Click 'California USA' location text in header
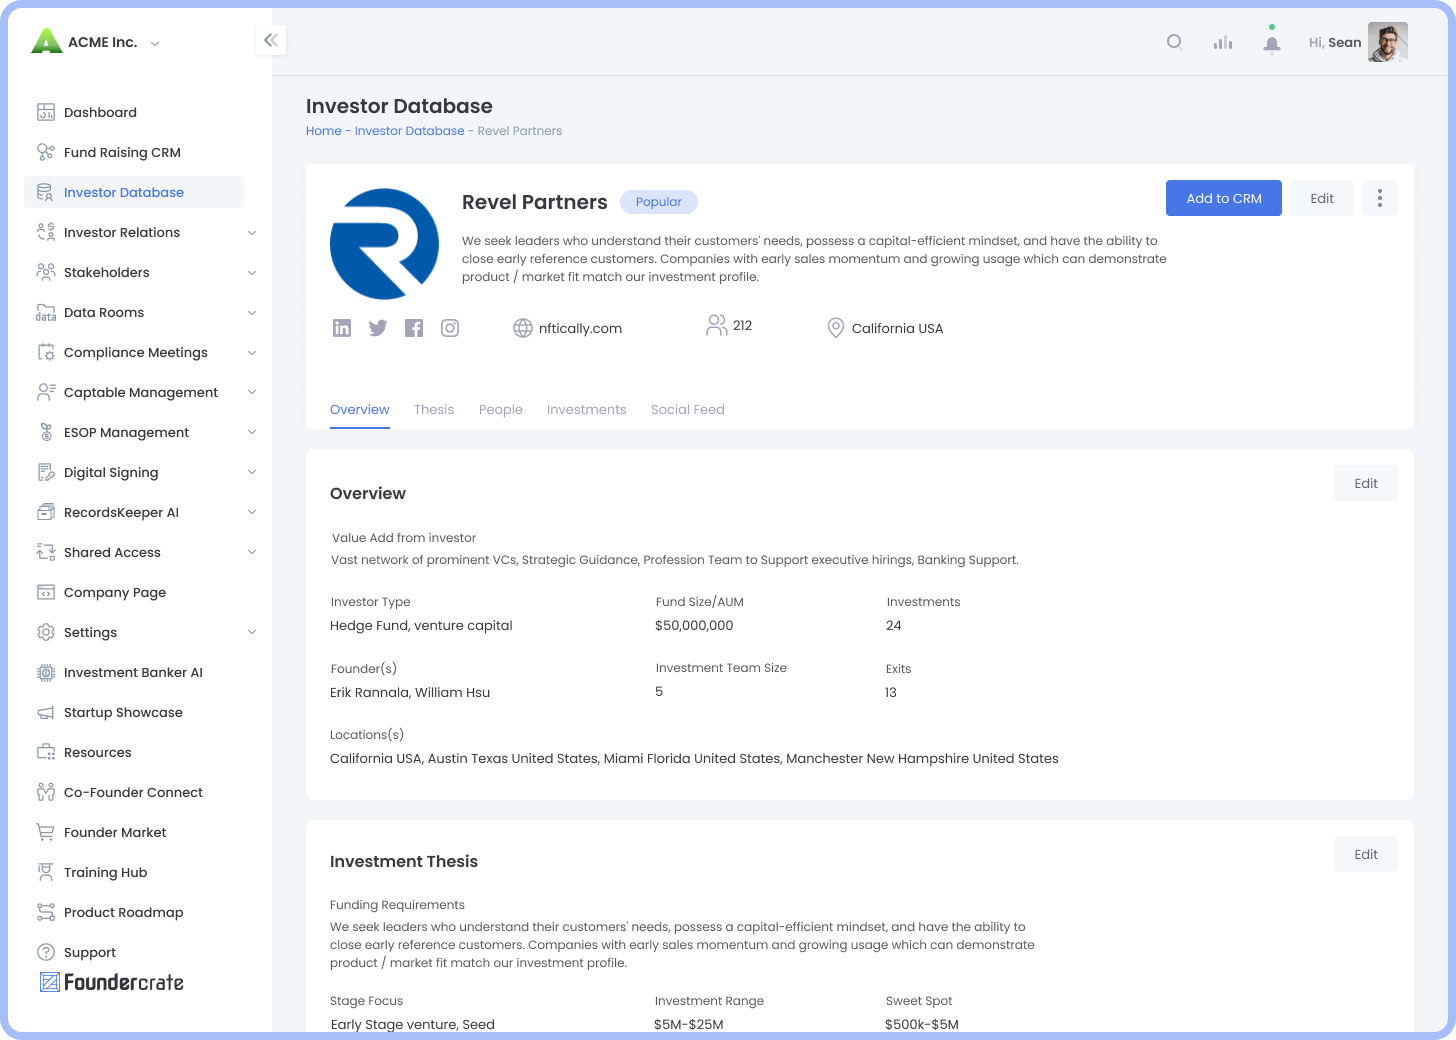1456x1040 pixels. (897, 328)
